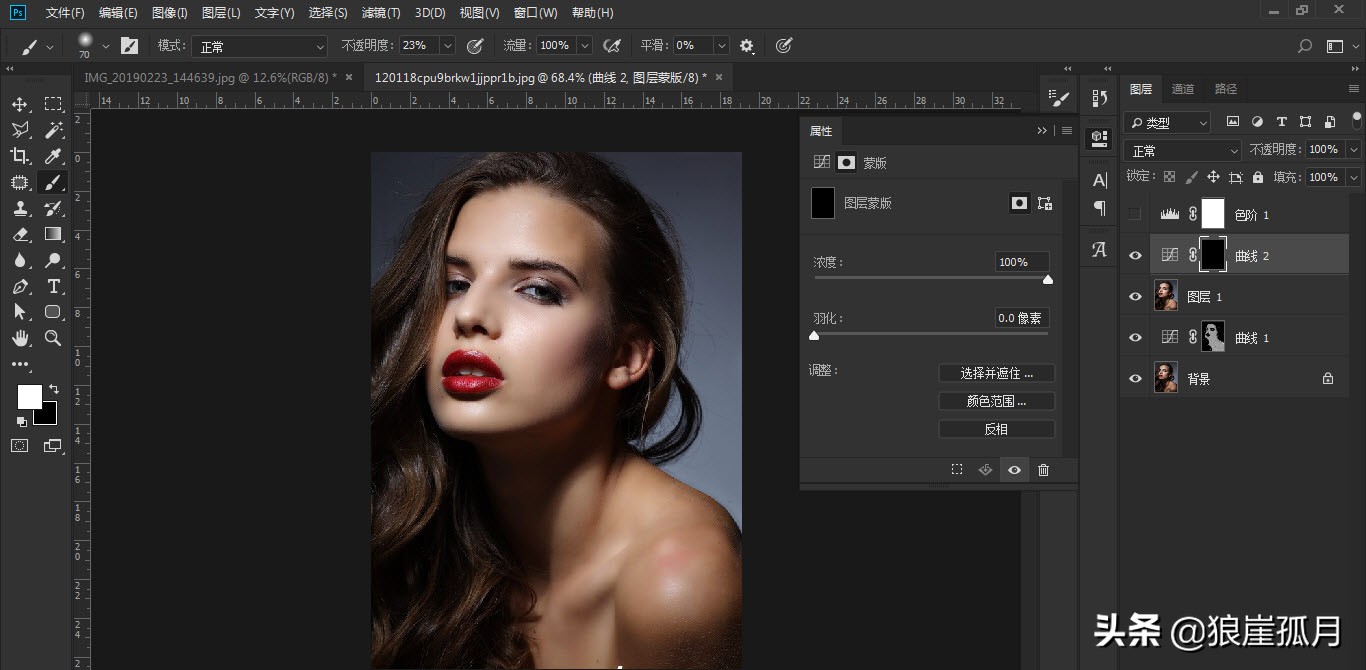The width and height of the screenshot is (1366, 670).
Task: Open Character panel icon in side dock
Action: click(x=1100, y=180)
